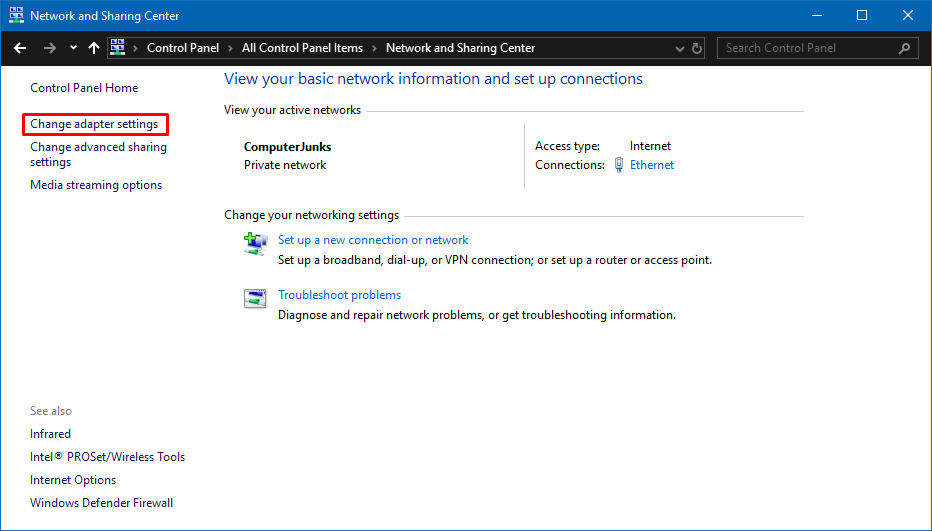Select the Control Panel breadcrumb
Screen dimensions: 932x531
click(x=181, y=48)
